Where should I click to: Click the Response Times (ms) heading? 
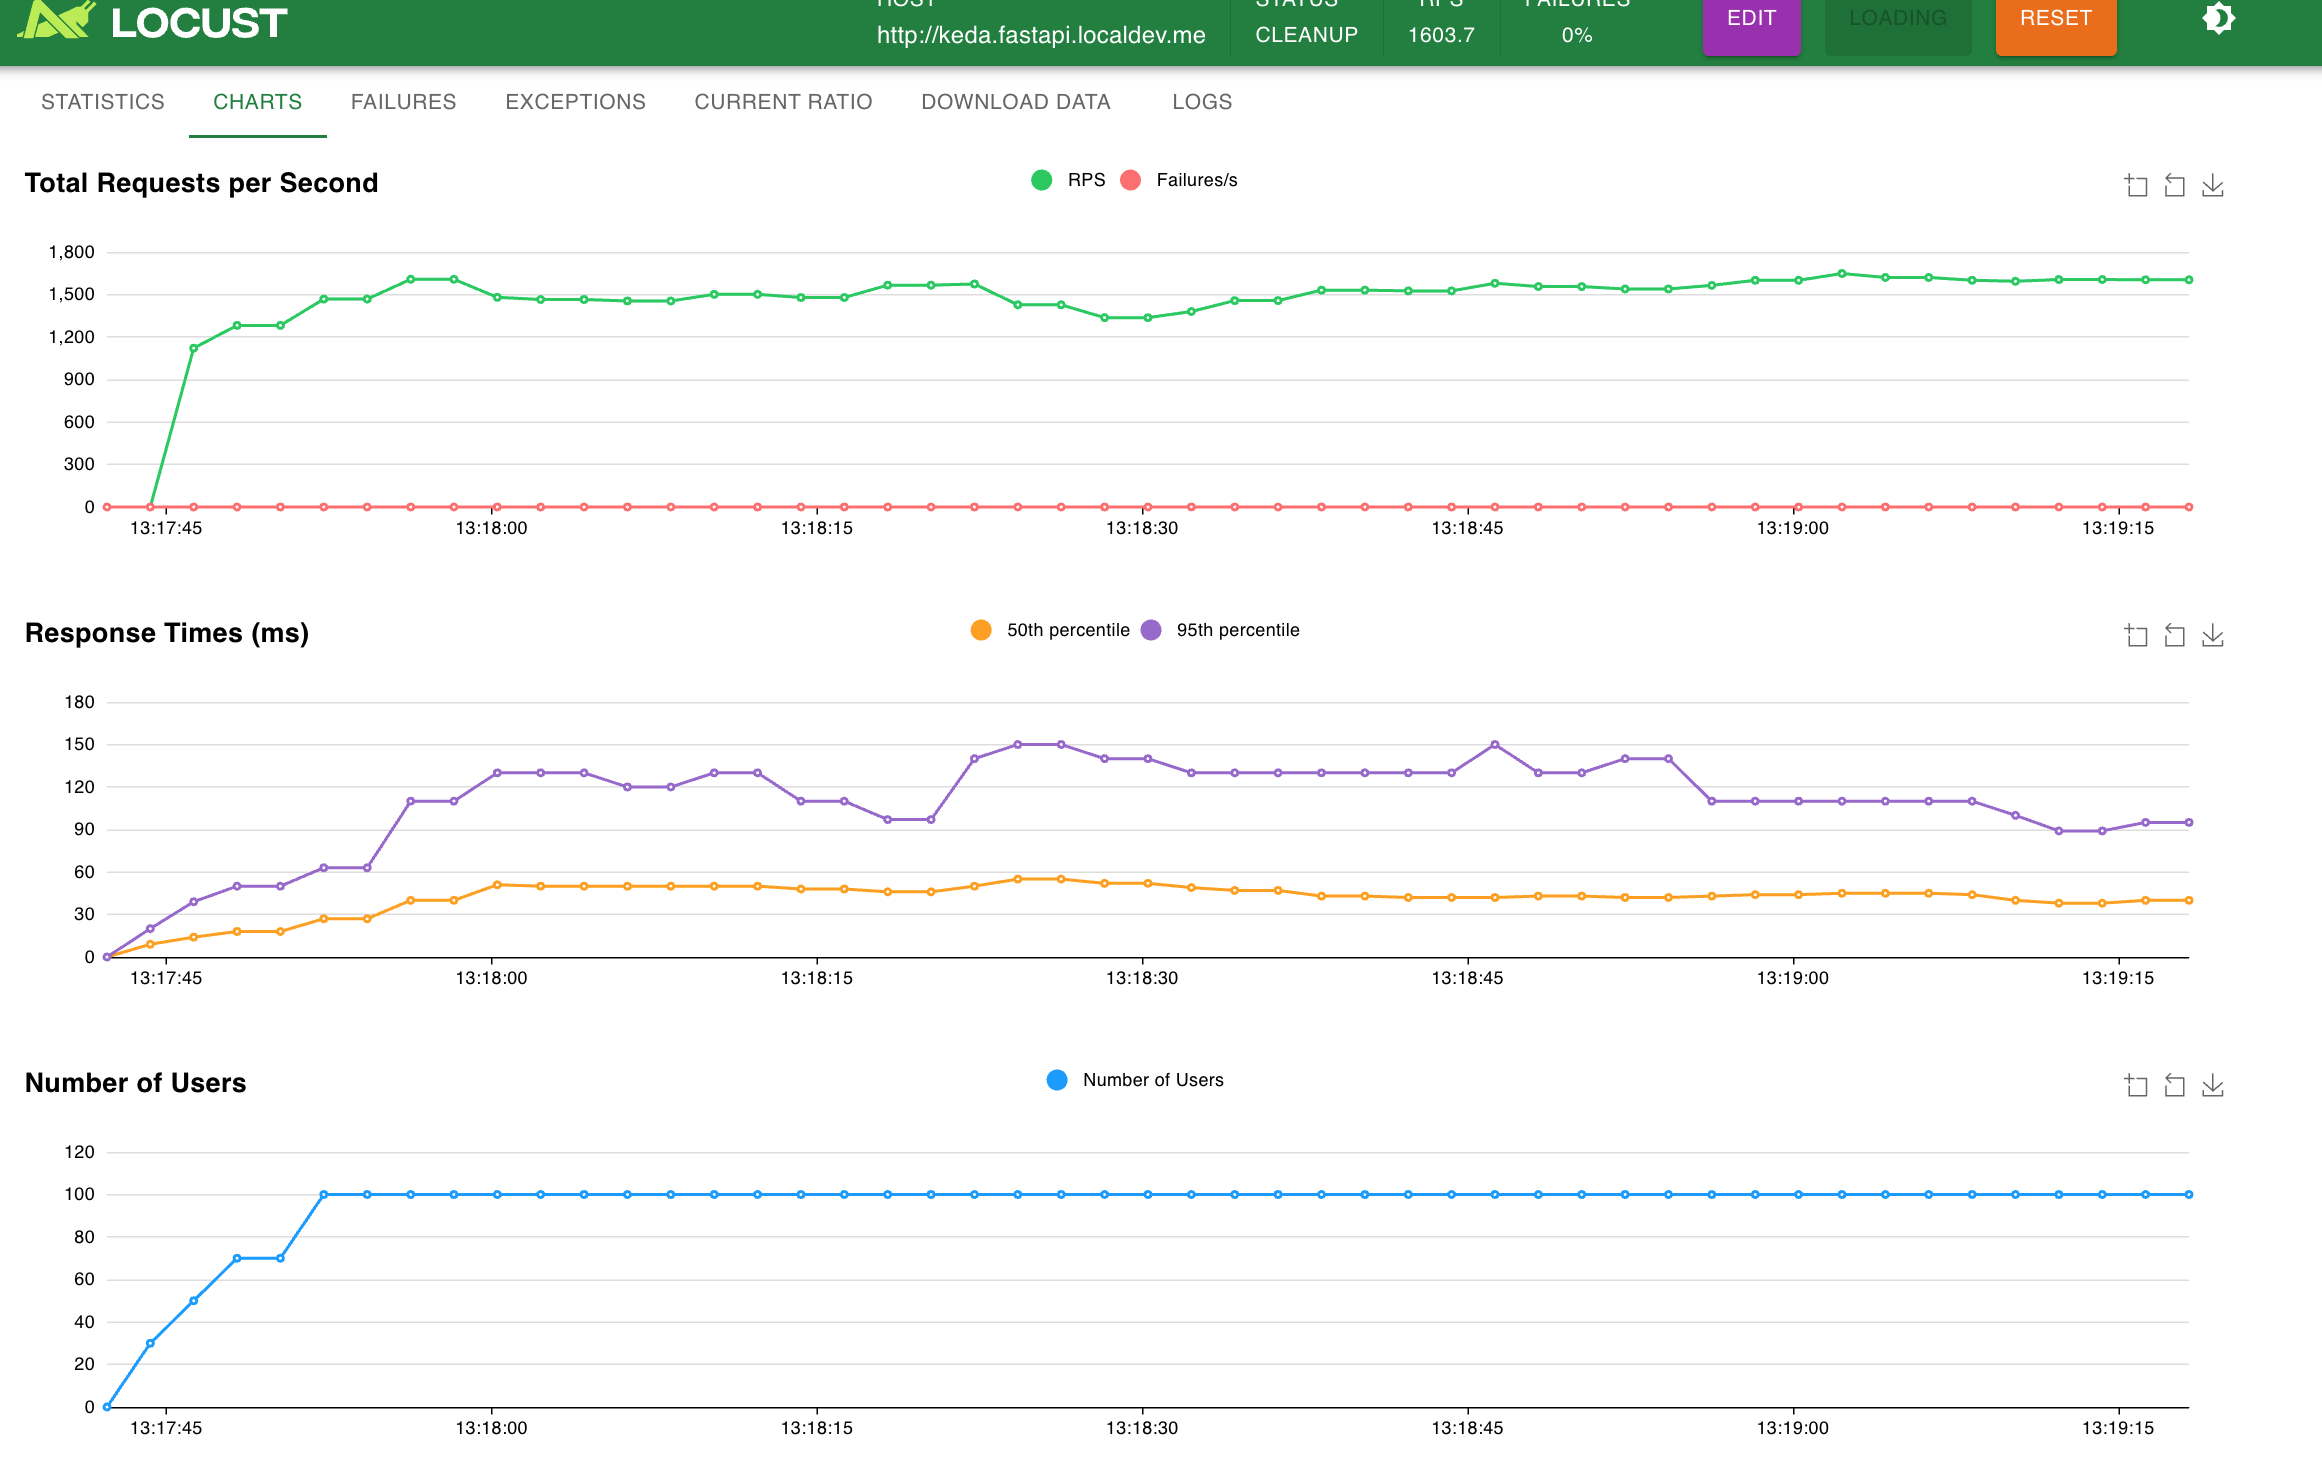(167, 633)
